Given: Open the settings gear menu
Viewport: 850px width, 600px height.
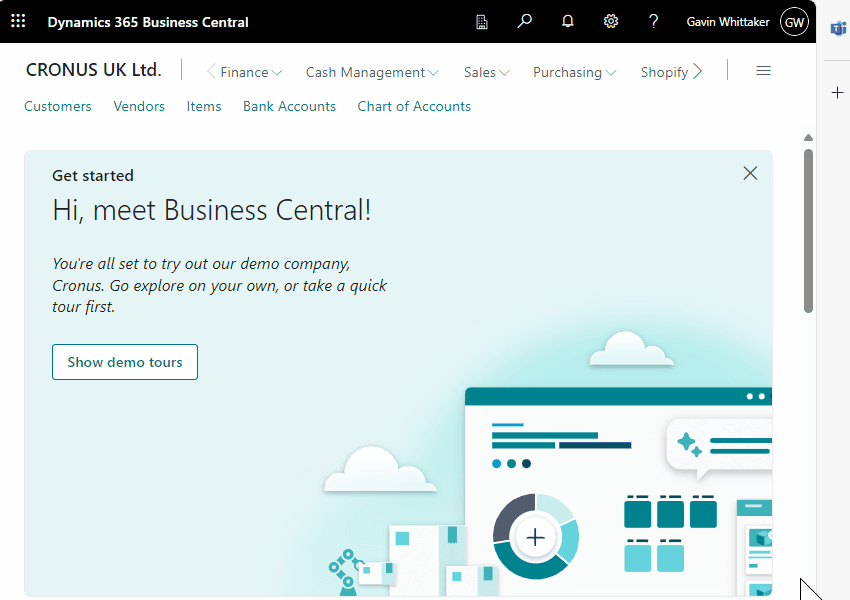Looking at the screenshot, I should click(x=611, y=21).
